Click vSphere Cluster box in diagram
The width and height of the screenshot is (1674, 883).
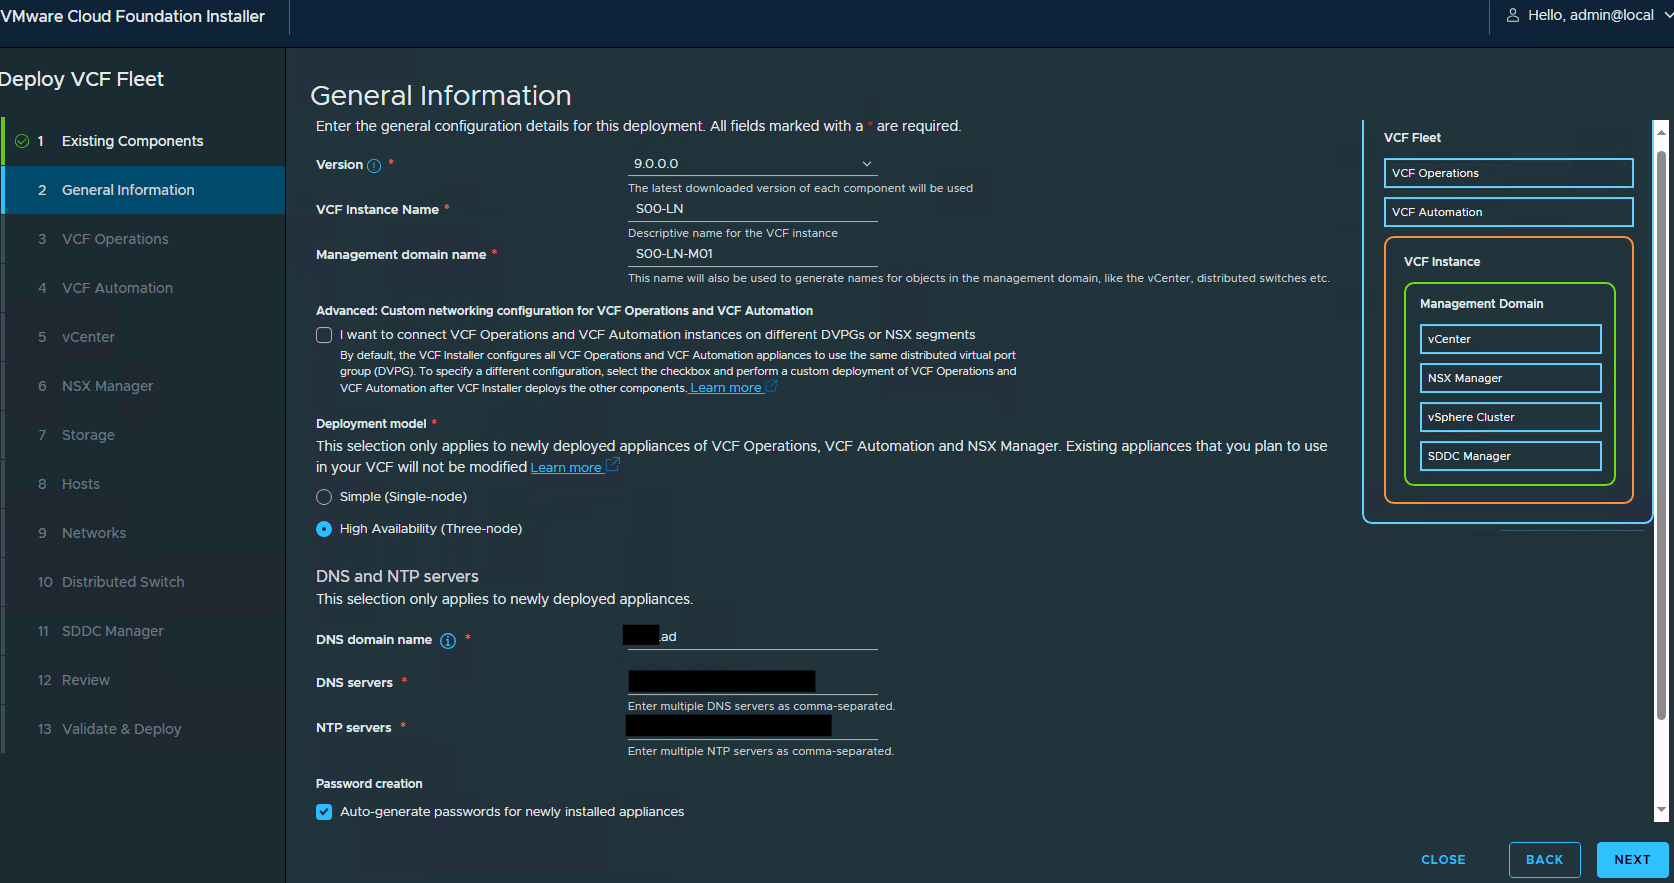(x=1511, y=417)
